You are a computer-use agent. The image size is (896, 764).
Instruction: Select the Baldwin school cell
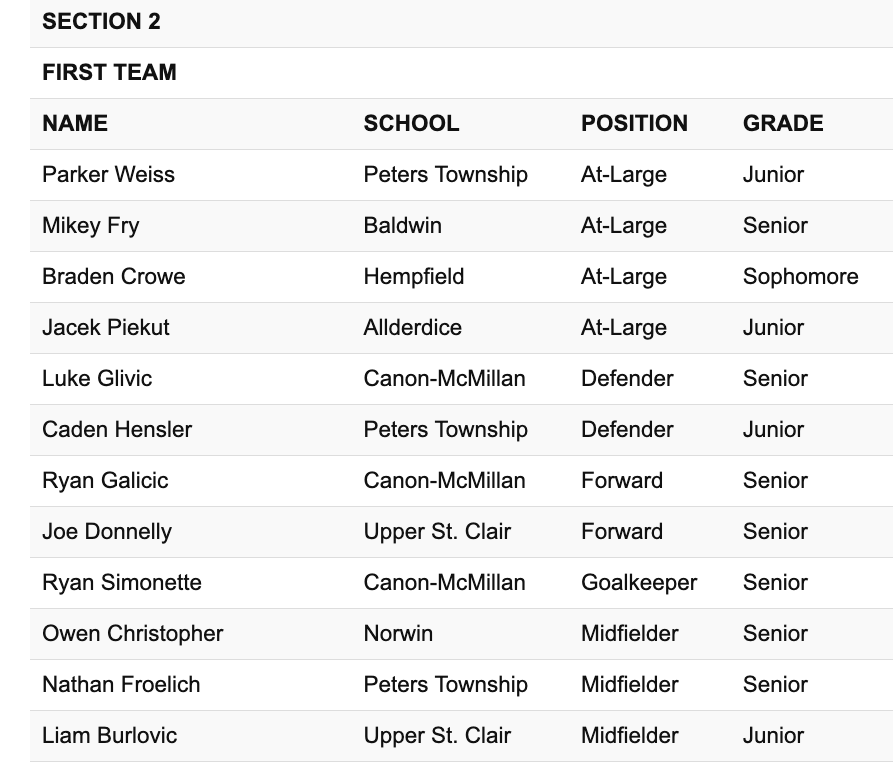coord(402,225)
